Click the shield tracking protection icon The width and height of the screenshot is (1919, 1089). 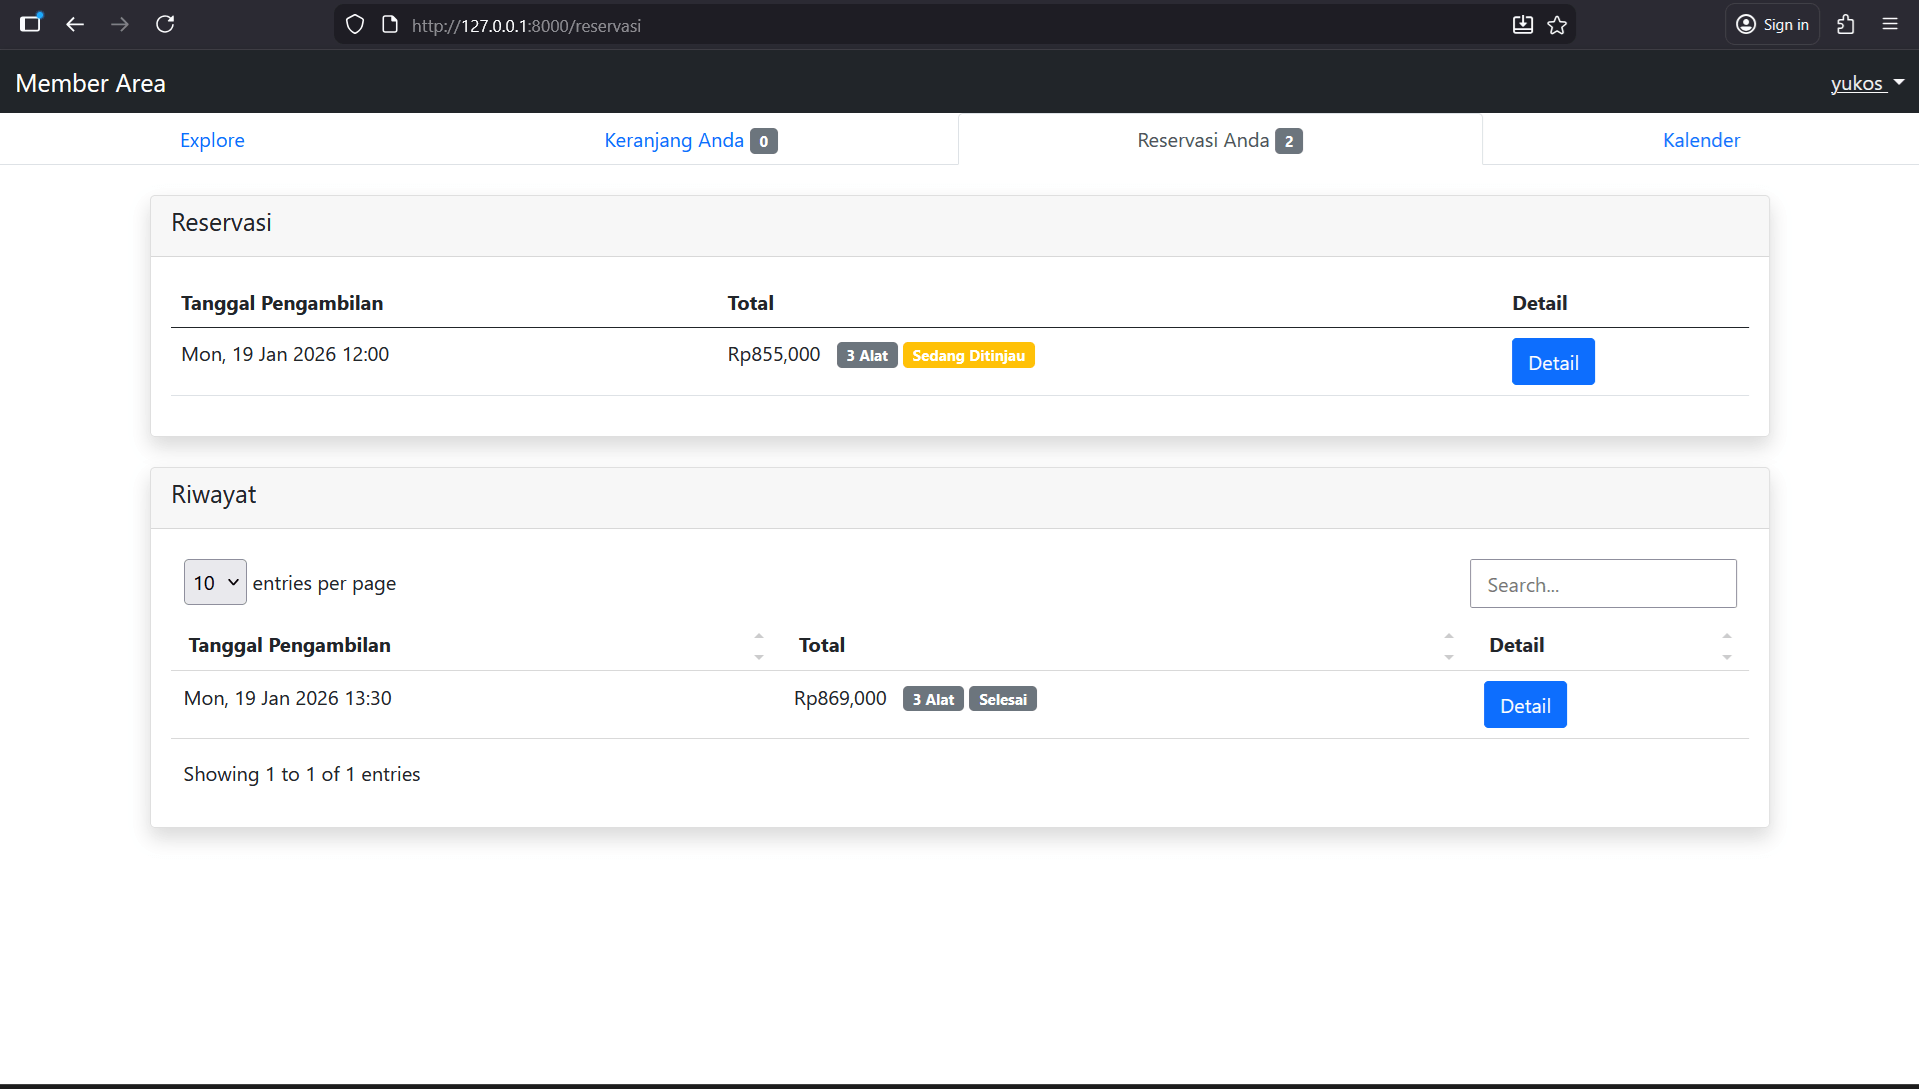[x=355, y=25]
